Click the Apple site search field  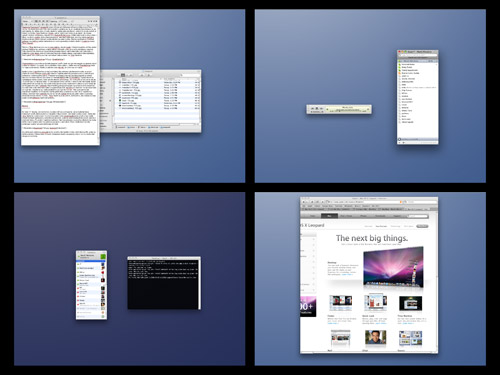pos(418,216)
